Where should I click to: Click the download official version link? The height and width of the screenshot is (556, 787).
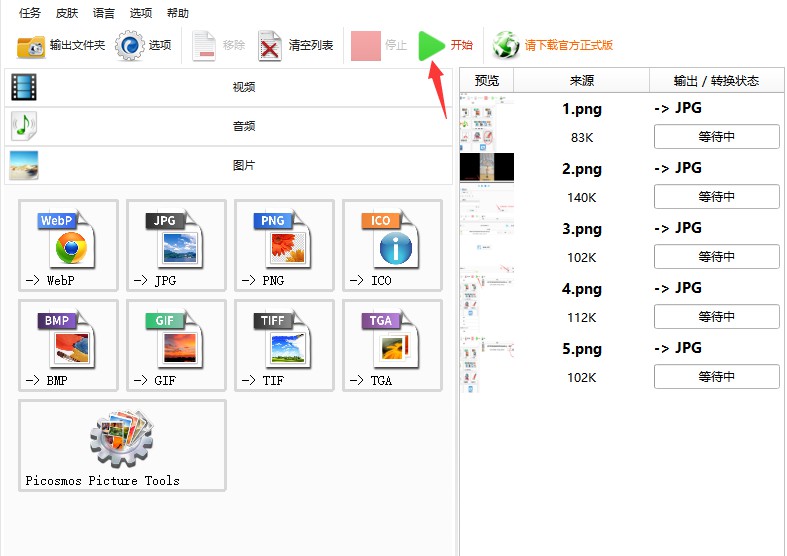point(569,45)
